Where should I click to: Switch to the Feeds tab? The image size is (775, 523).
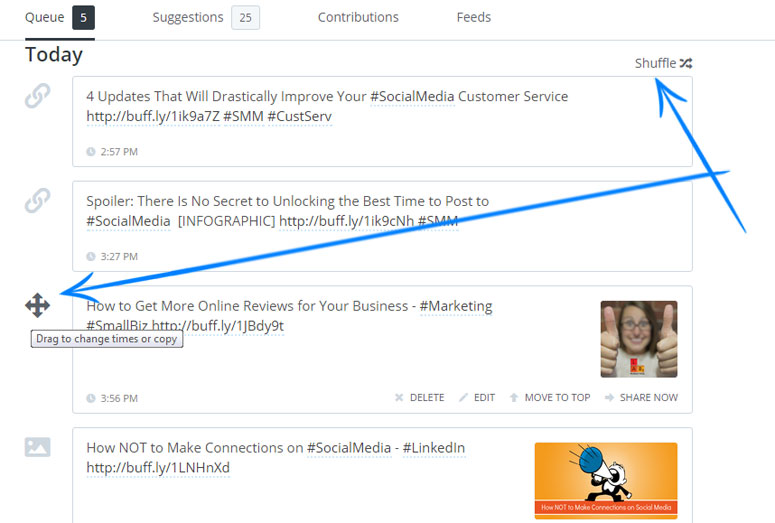(474, 17)
